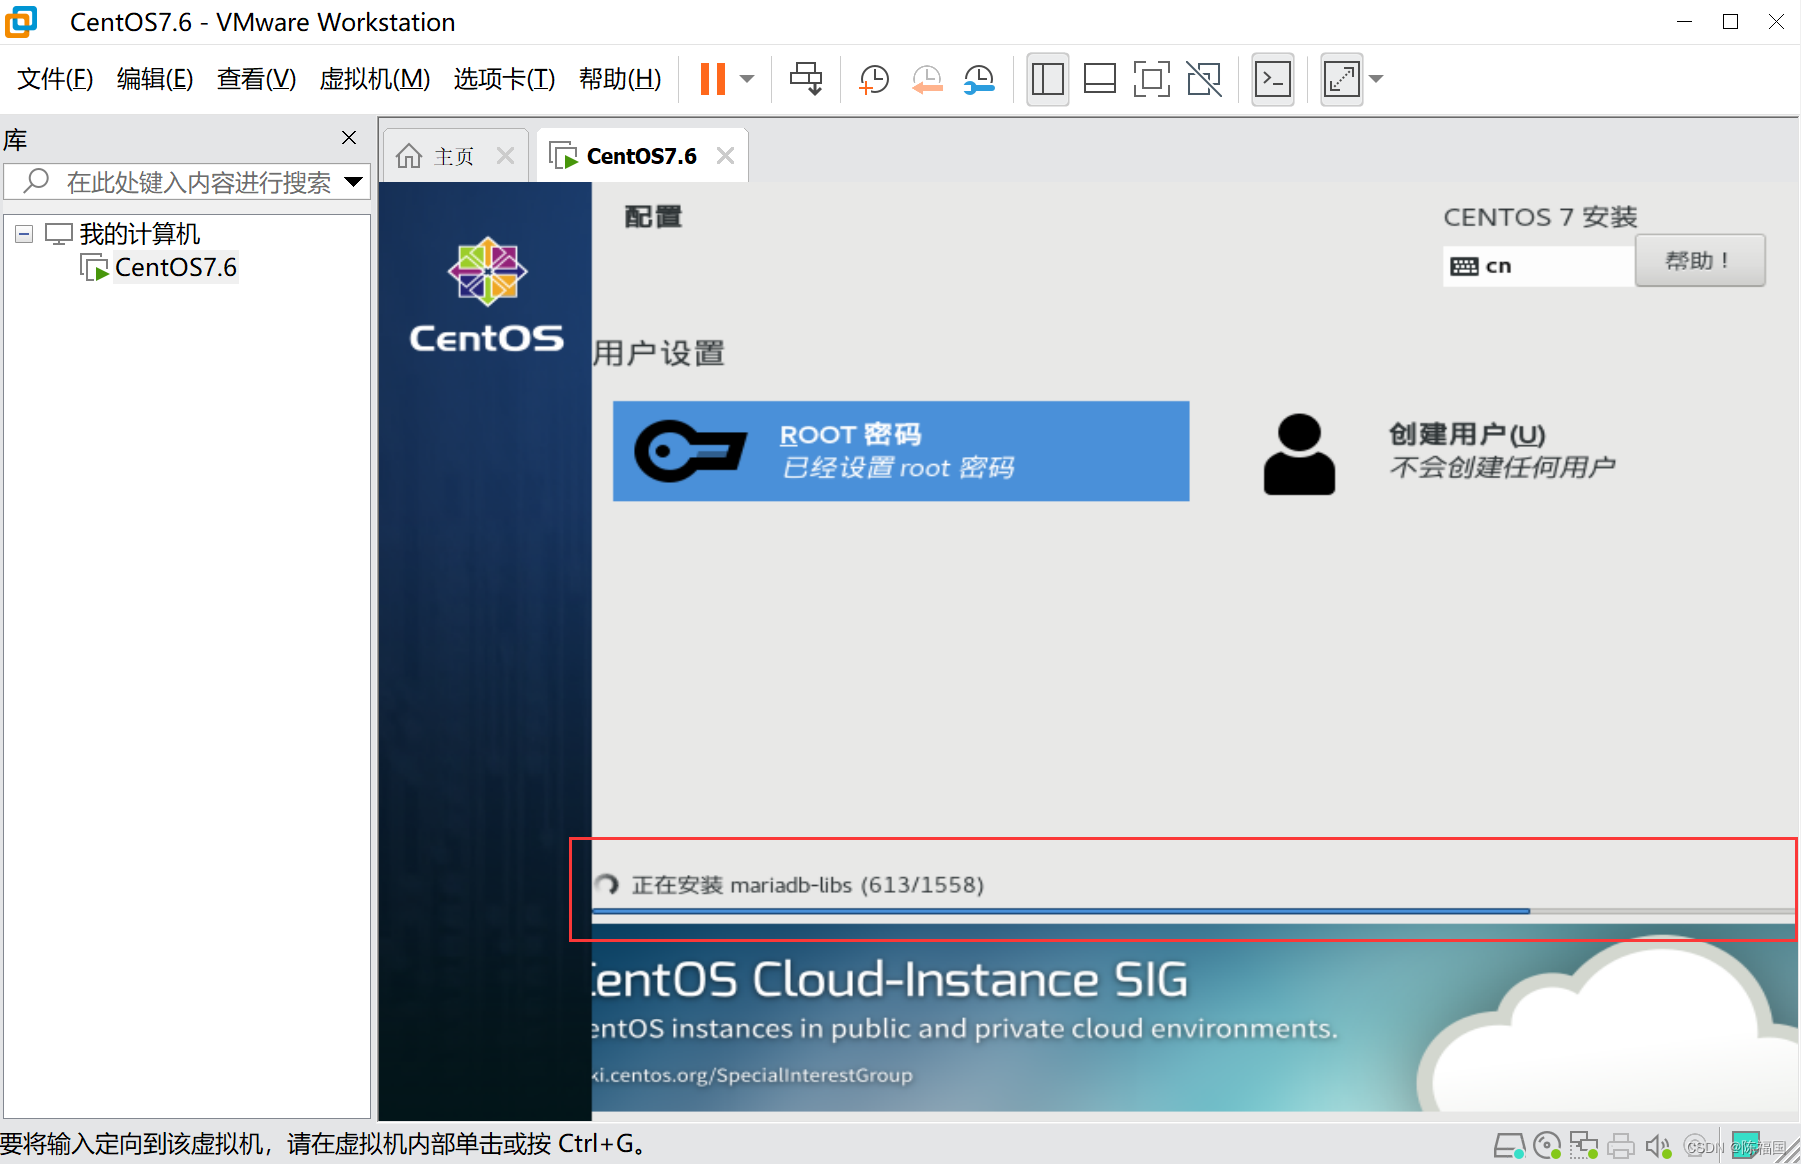Click the 正在安装 mariadb-libs status text
Screen dimensions: 1801x1164
[x=807, y=885]
